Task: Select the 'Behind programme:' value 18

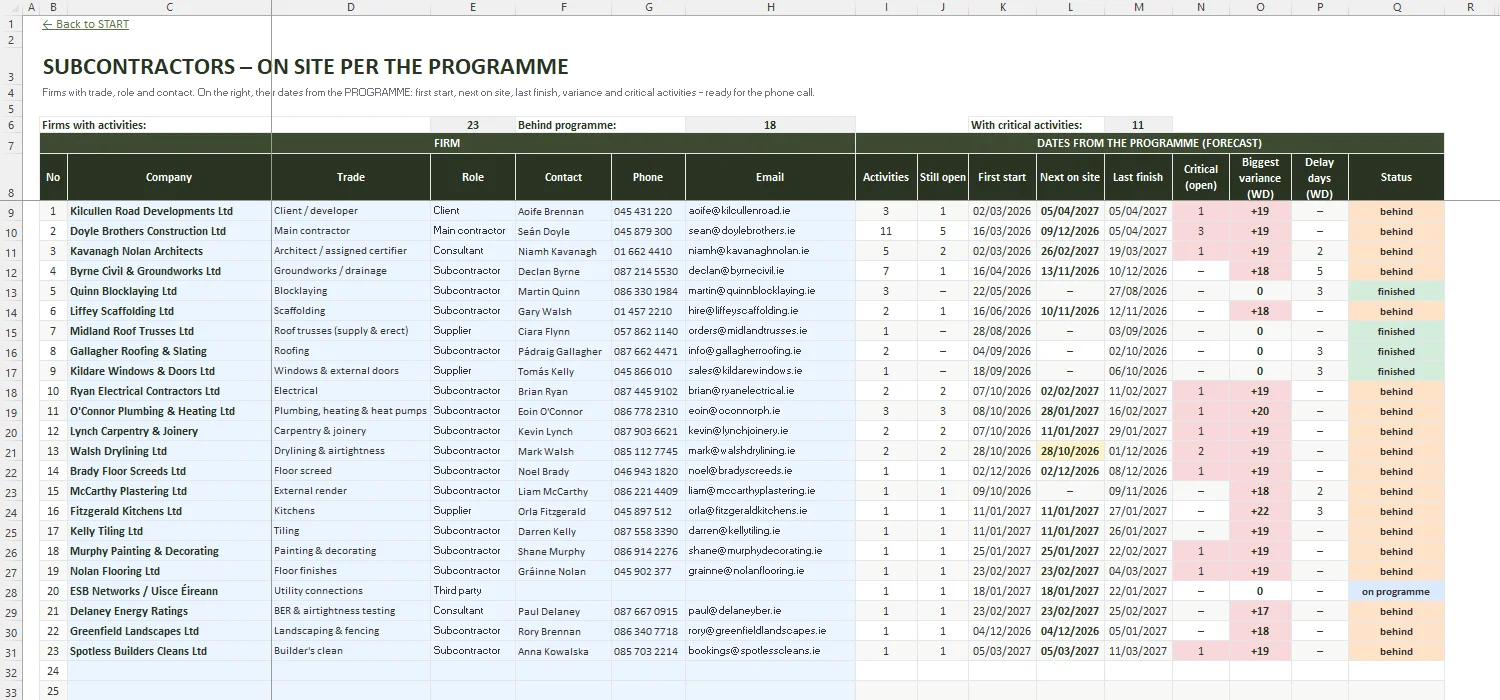Action: [770, 125]
